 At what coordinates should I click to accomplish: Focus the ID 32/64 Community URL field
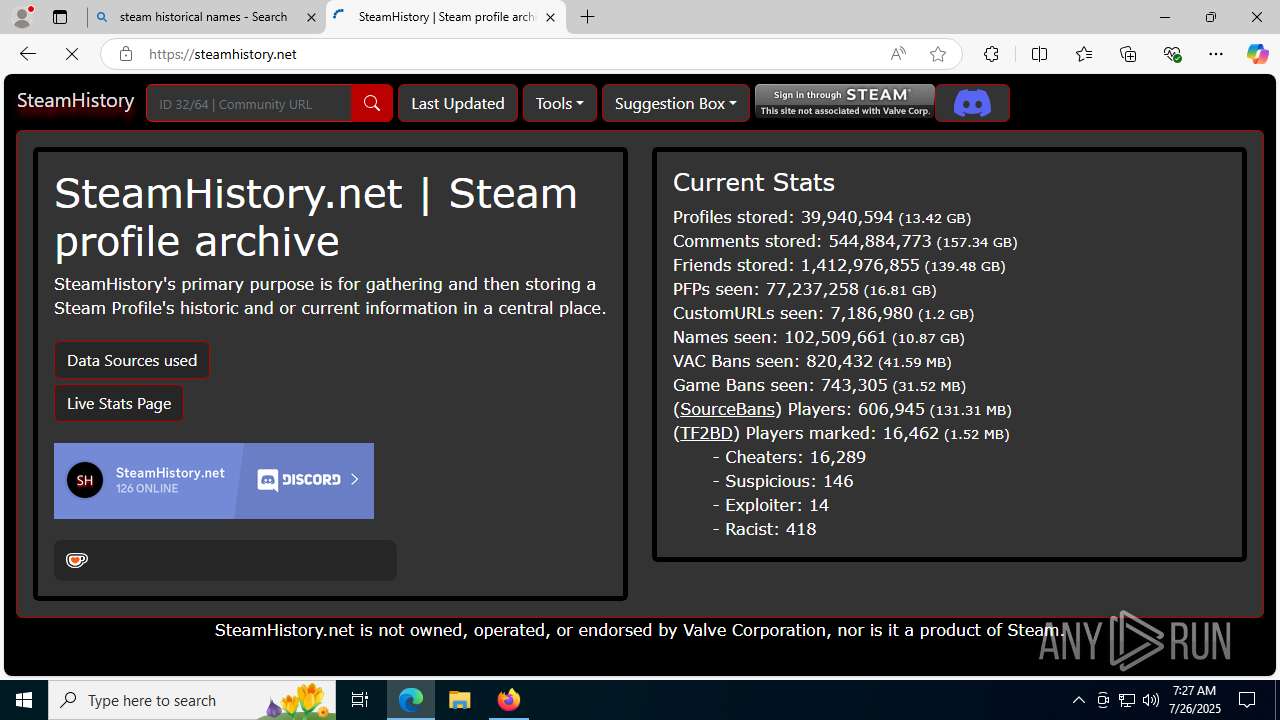(249, 103)
